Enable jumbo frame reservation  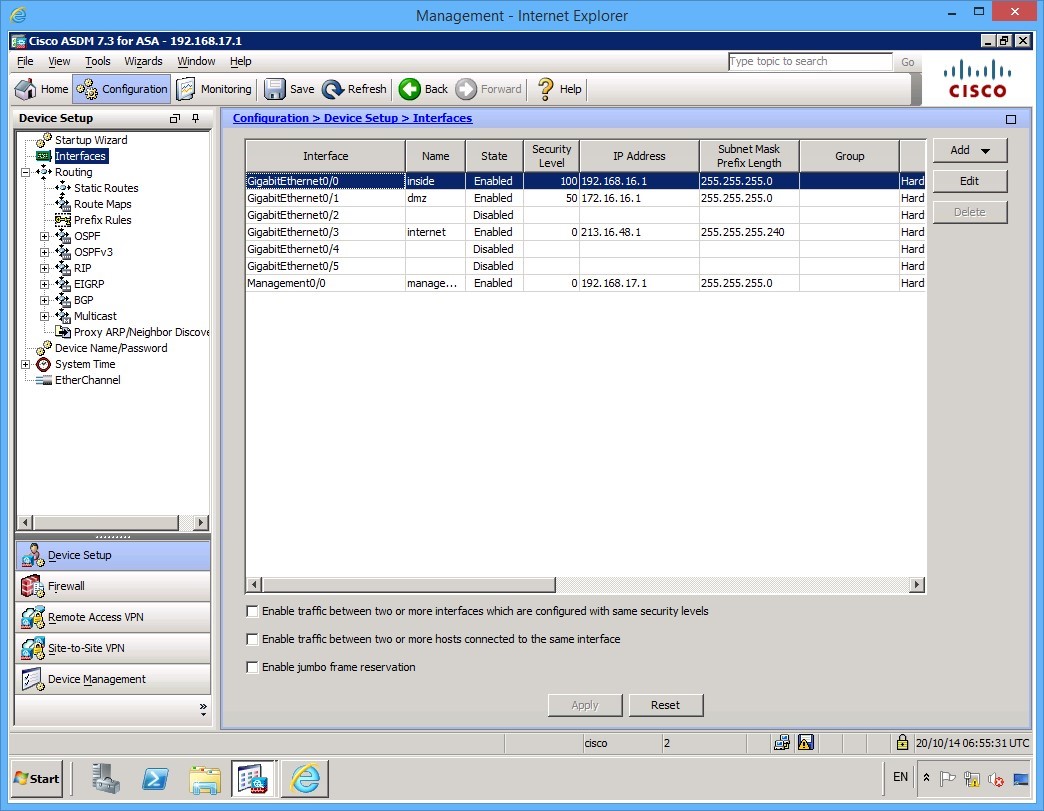click(x=252, y=667)
